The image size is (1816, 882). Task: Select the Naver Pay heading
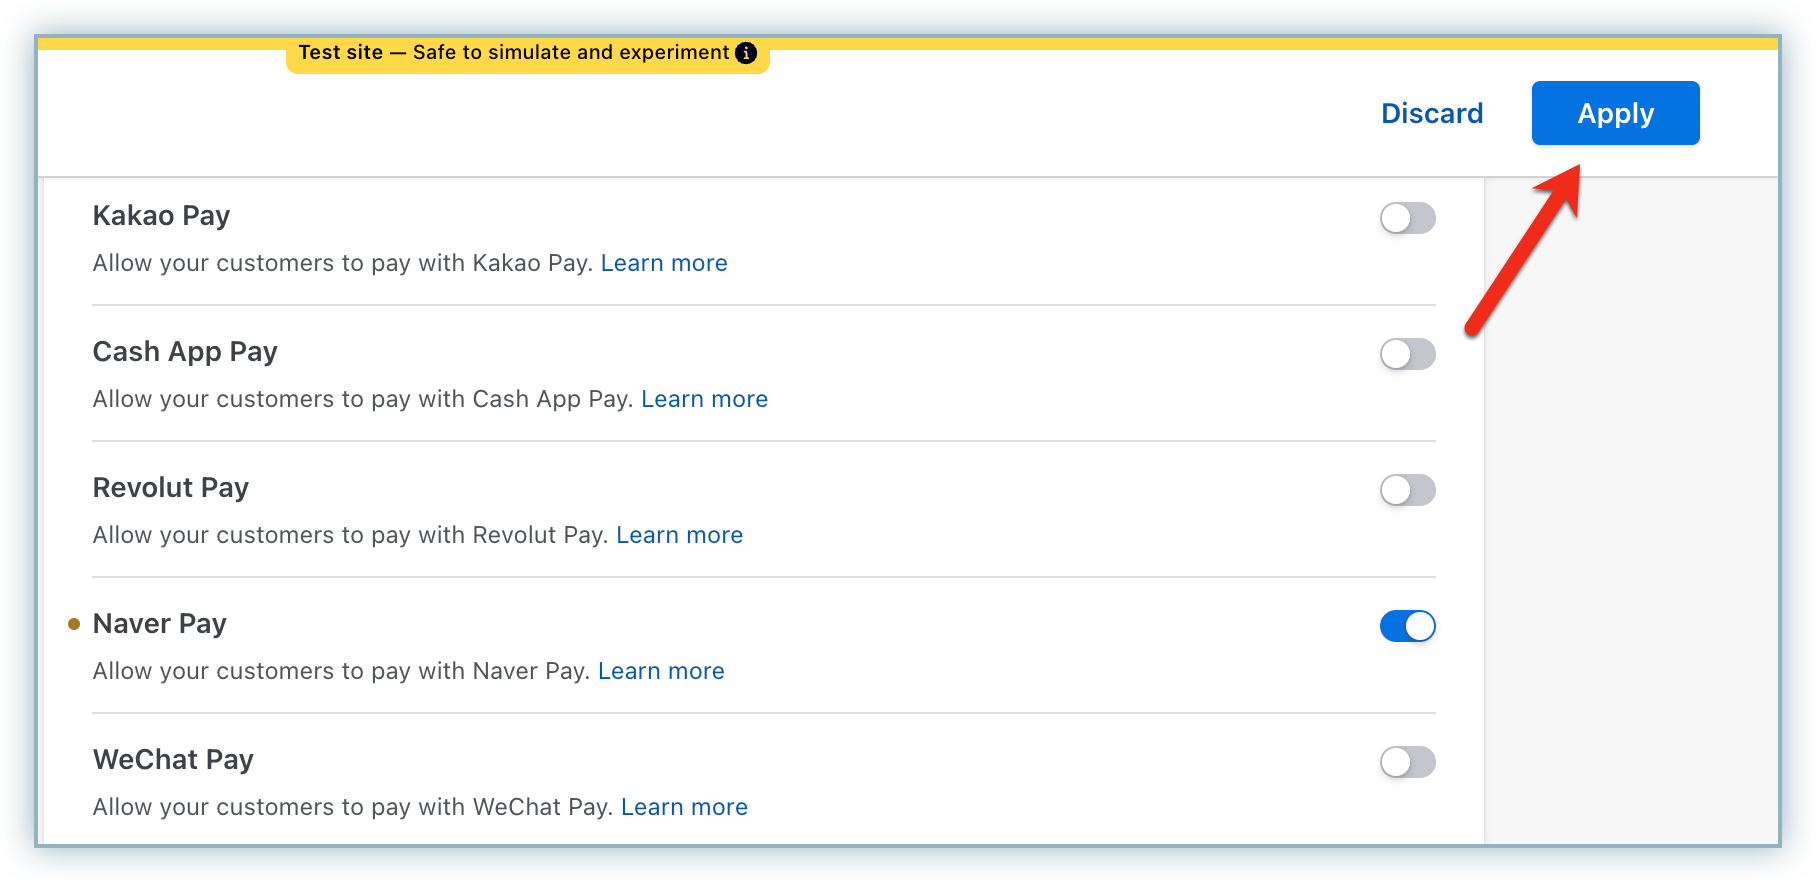[159, 624]
